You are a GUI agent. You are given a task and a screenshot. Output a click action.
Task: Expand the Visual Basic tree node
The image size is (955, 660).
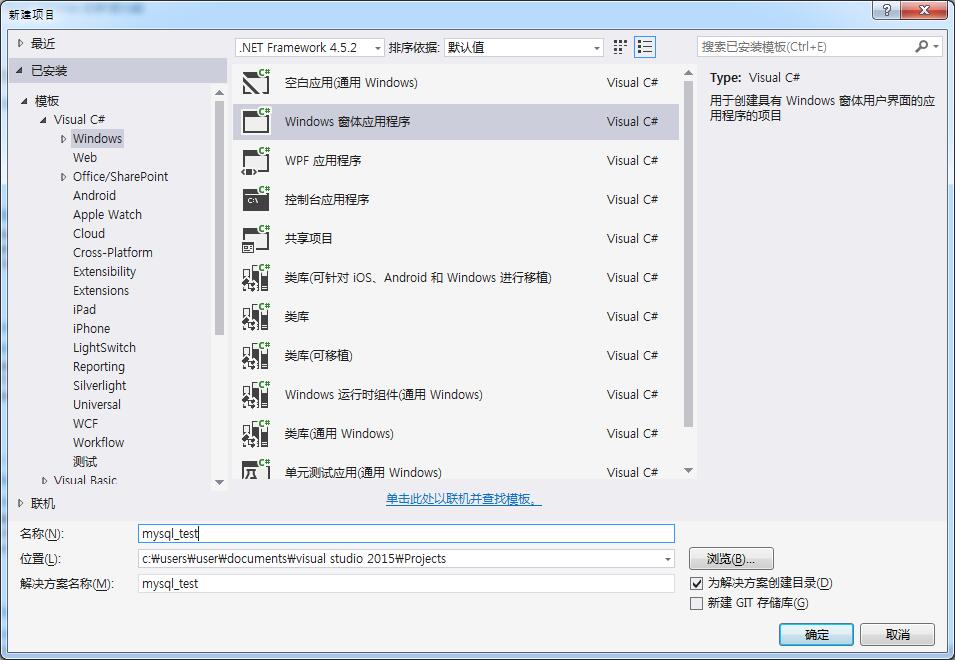click(44, 480)
